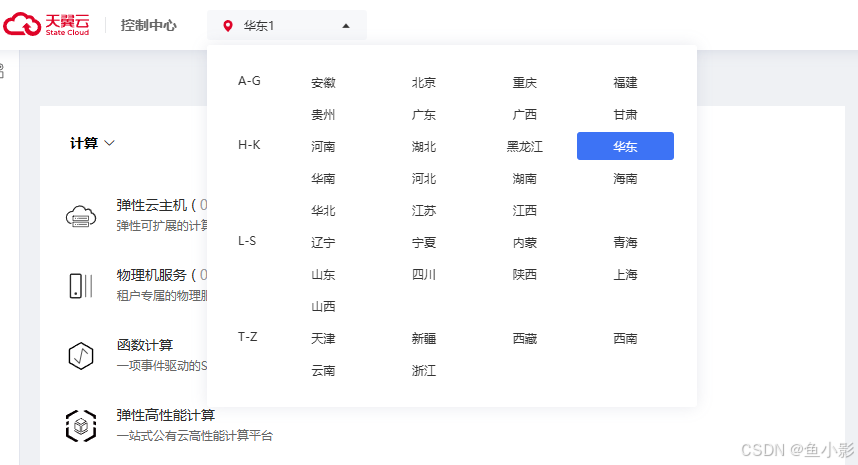
Task: Open 控制中心 in the header
Action: (149, 25)
